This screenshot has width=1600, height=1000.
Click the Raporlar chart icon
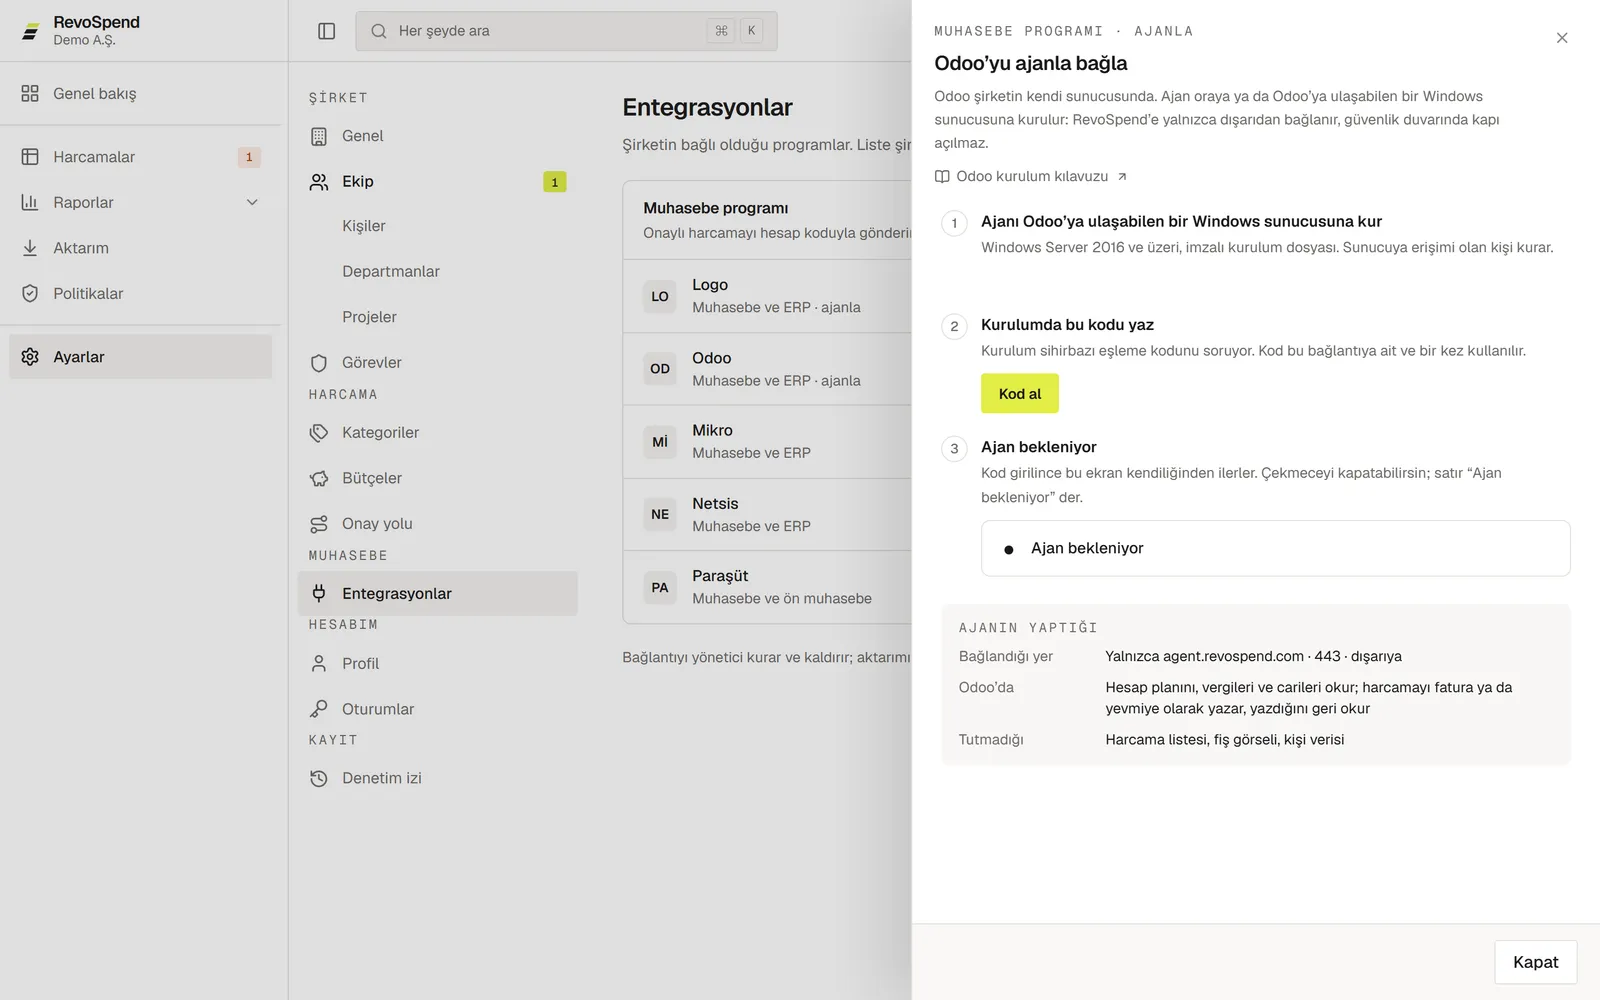pyautogui.click(x=30, y=202)
